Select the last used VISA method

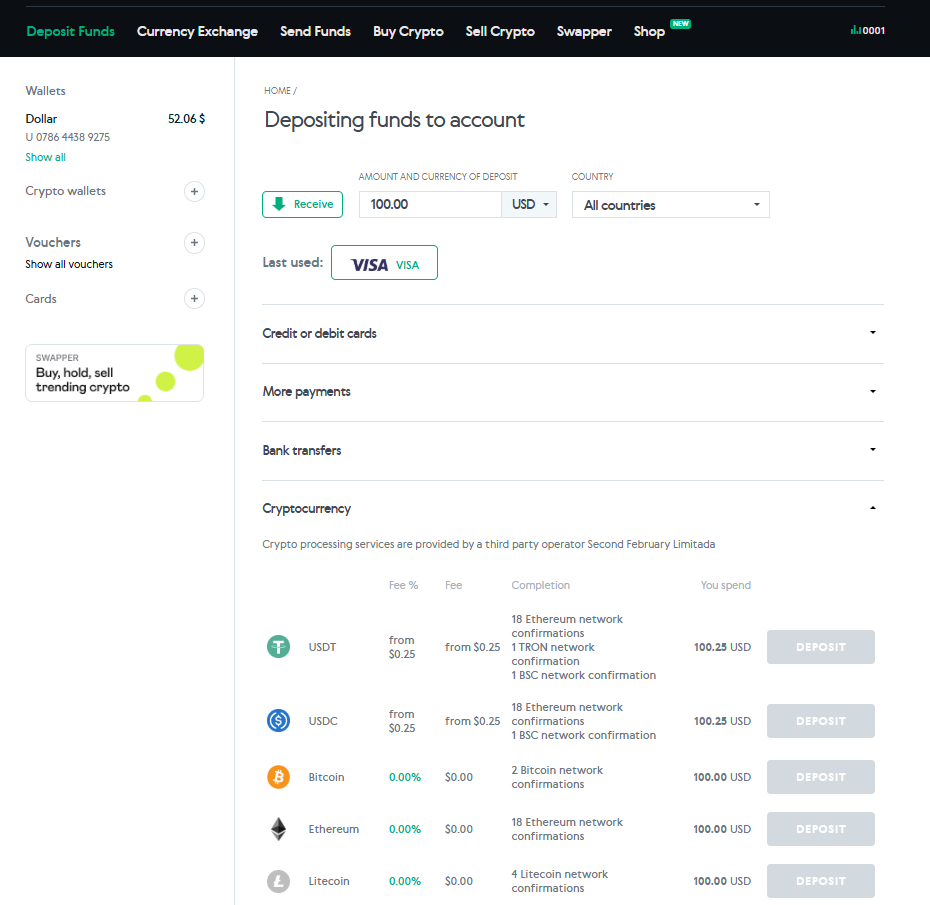[x=384, y=264]
